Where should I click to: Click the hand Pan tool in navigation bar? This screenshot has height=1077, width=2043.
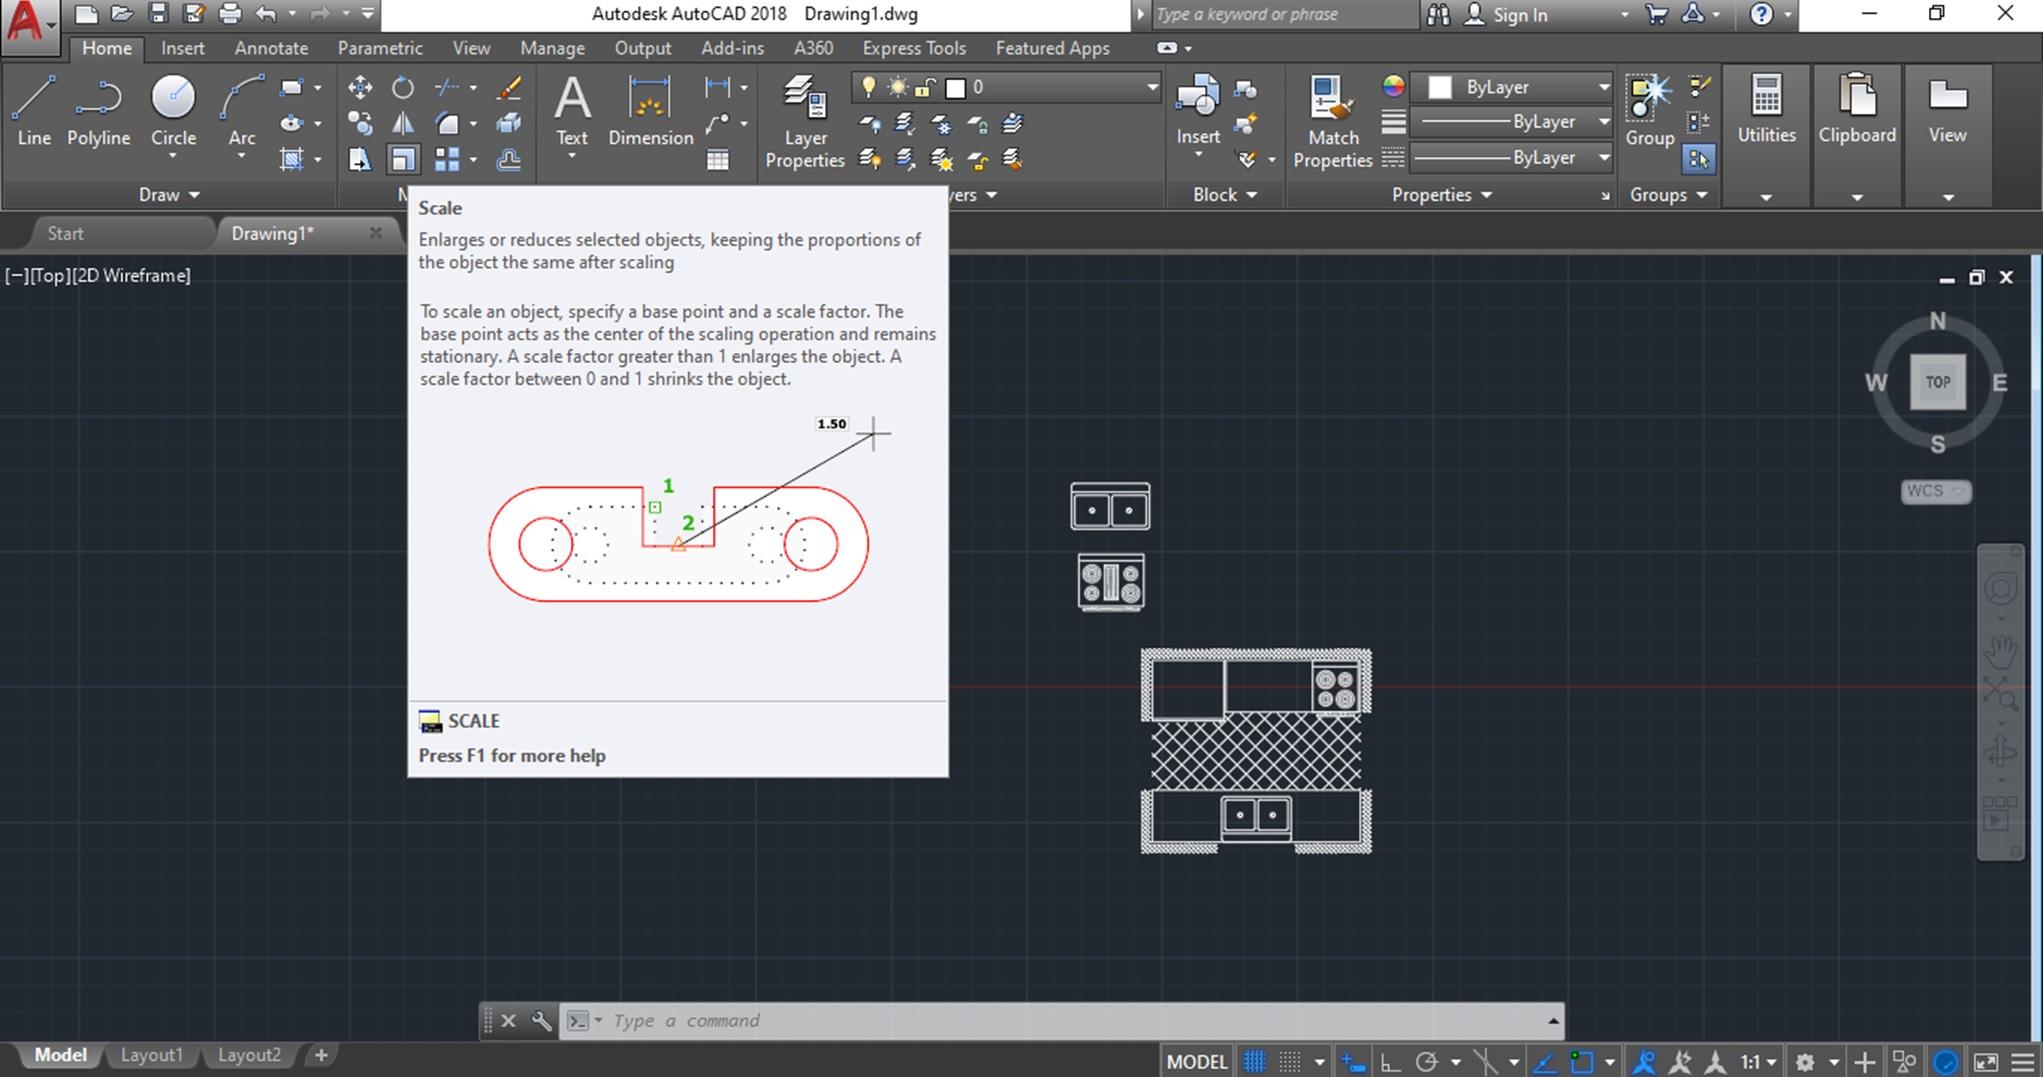(x=2001, y=651)
